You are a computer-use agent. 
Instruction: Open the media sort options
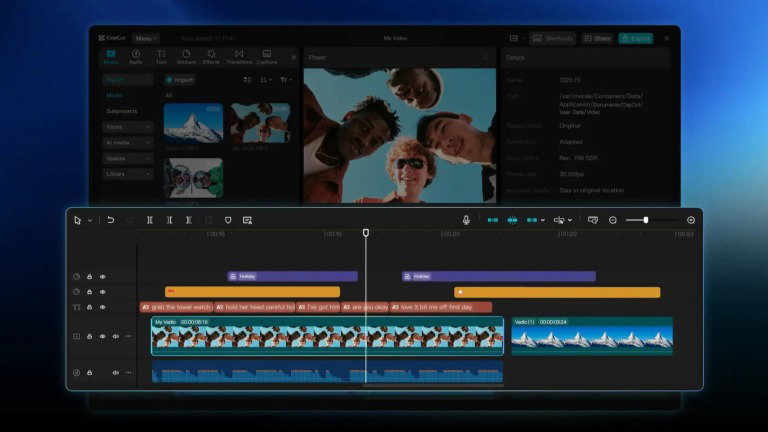[x=266, y=80]
